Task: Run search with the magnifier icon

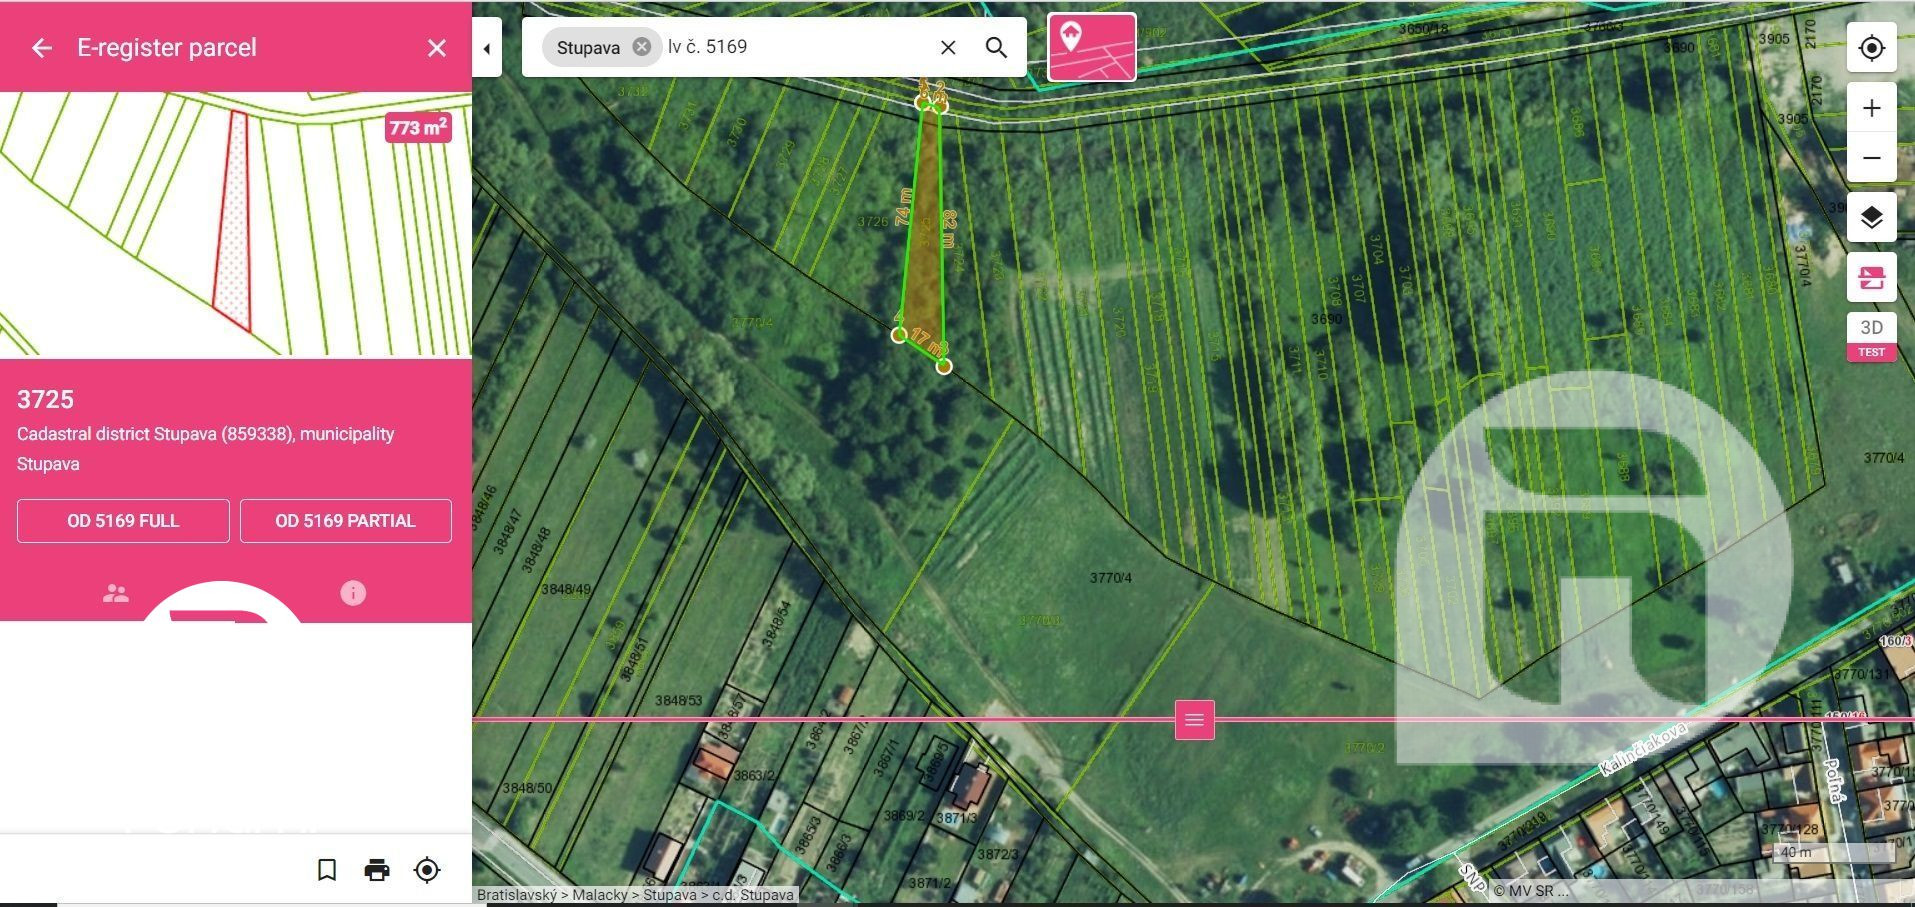Action: 996,47
